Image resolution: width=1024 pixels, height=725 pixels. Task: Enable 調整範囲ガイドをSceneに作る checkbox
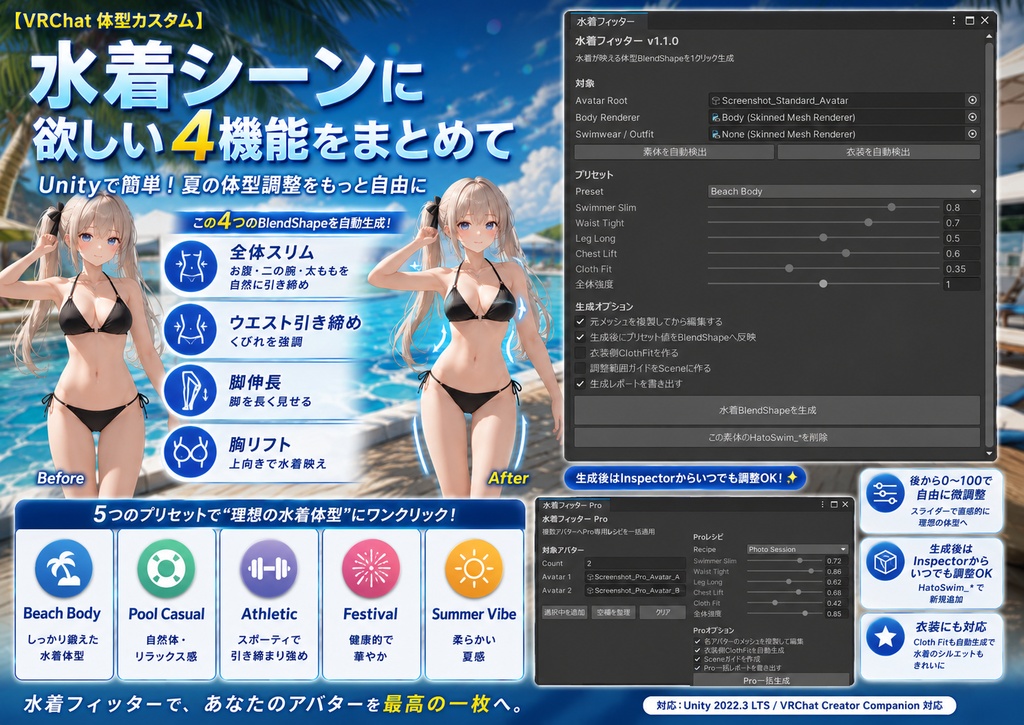click(580, 368)
